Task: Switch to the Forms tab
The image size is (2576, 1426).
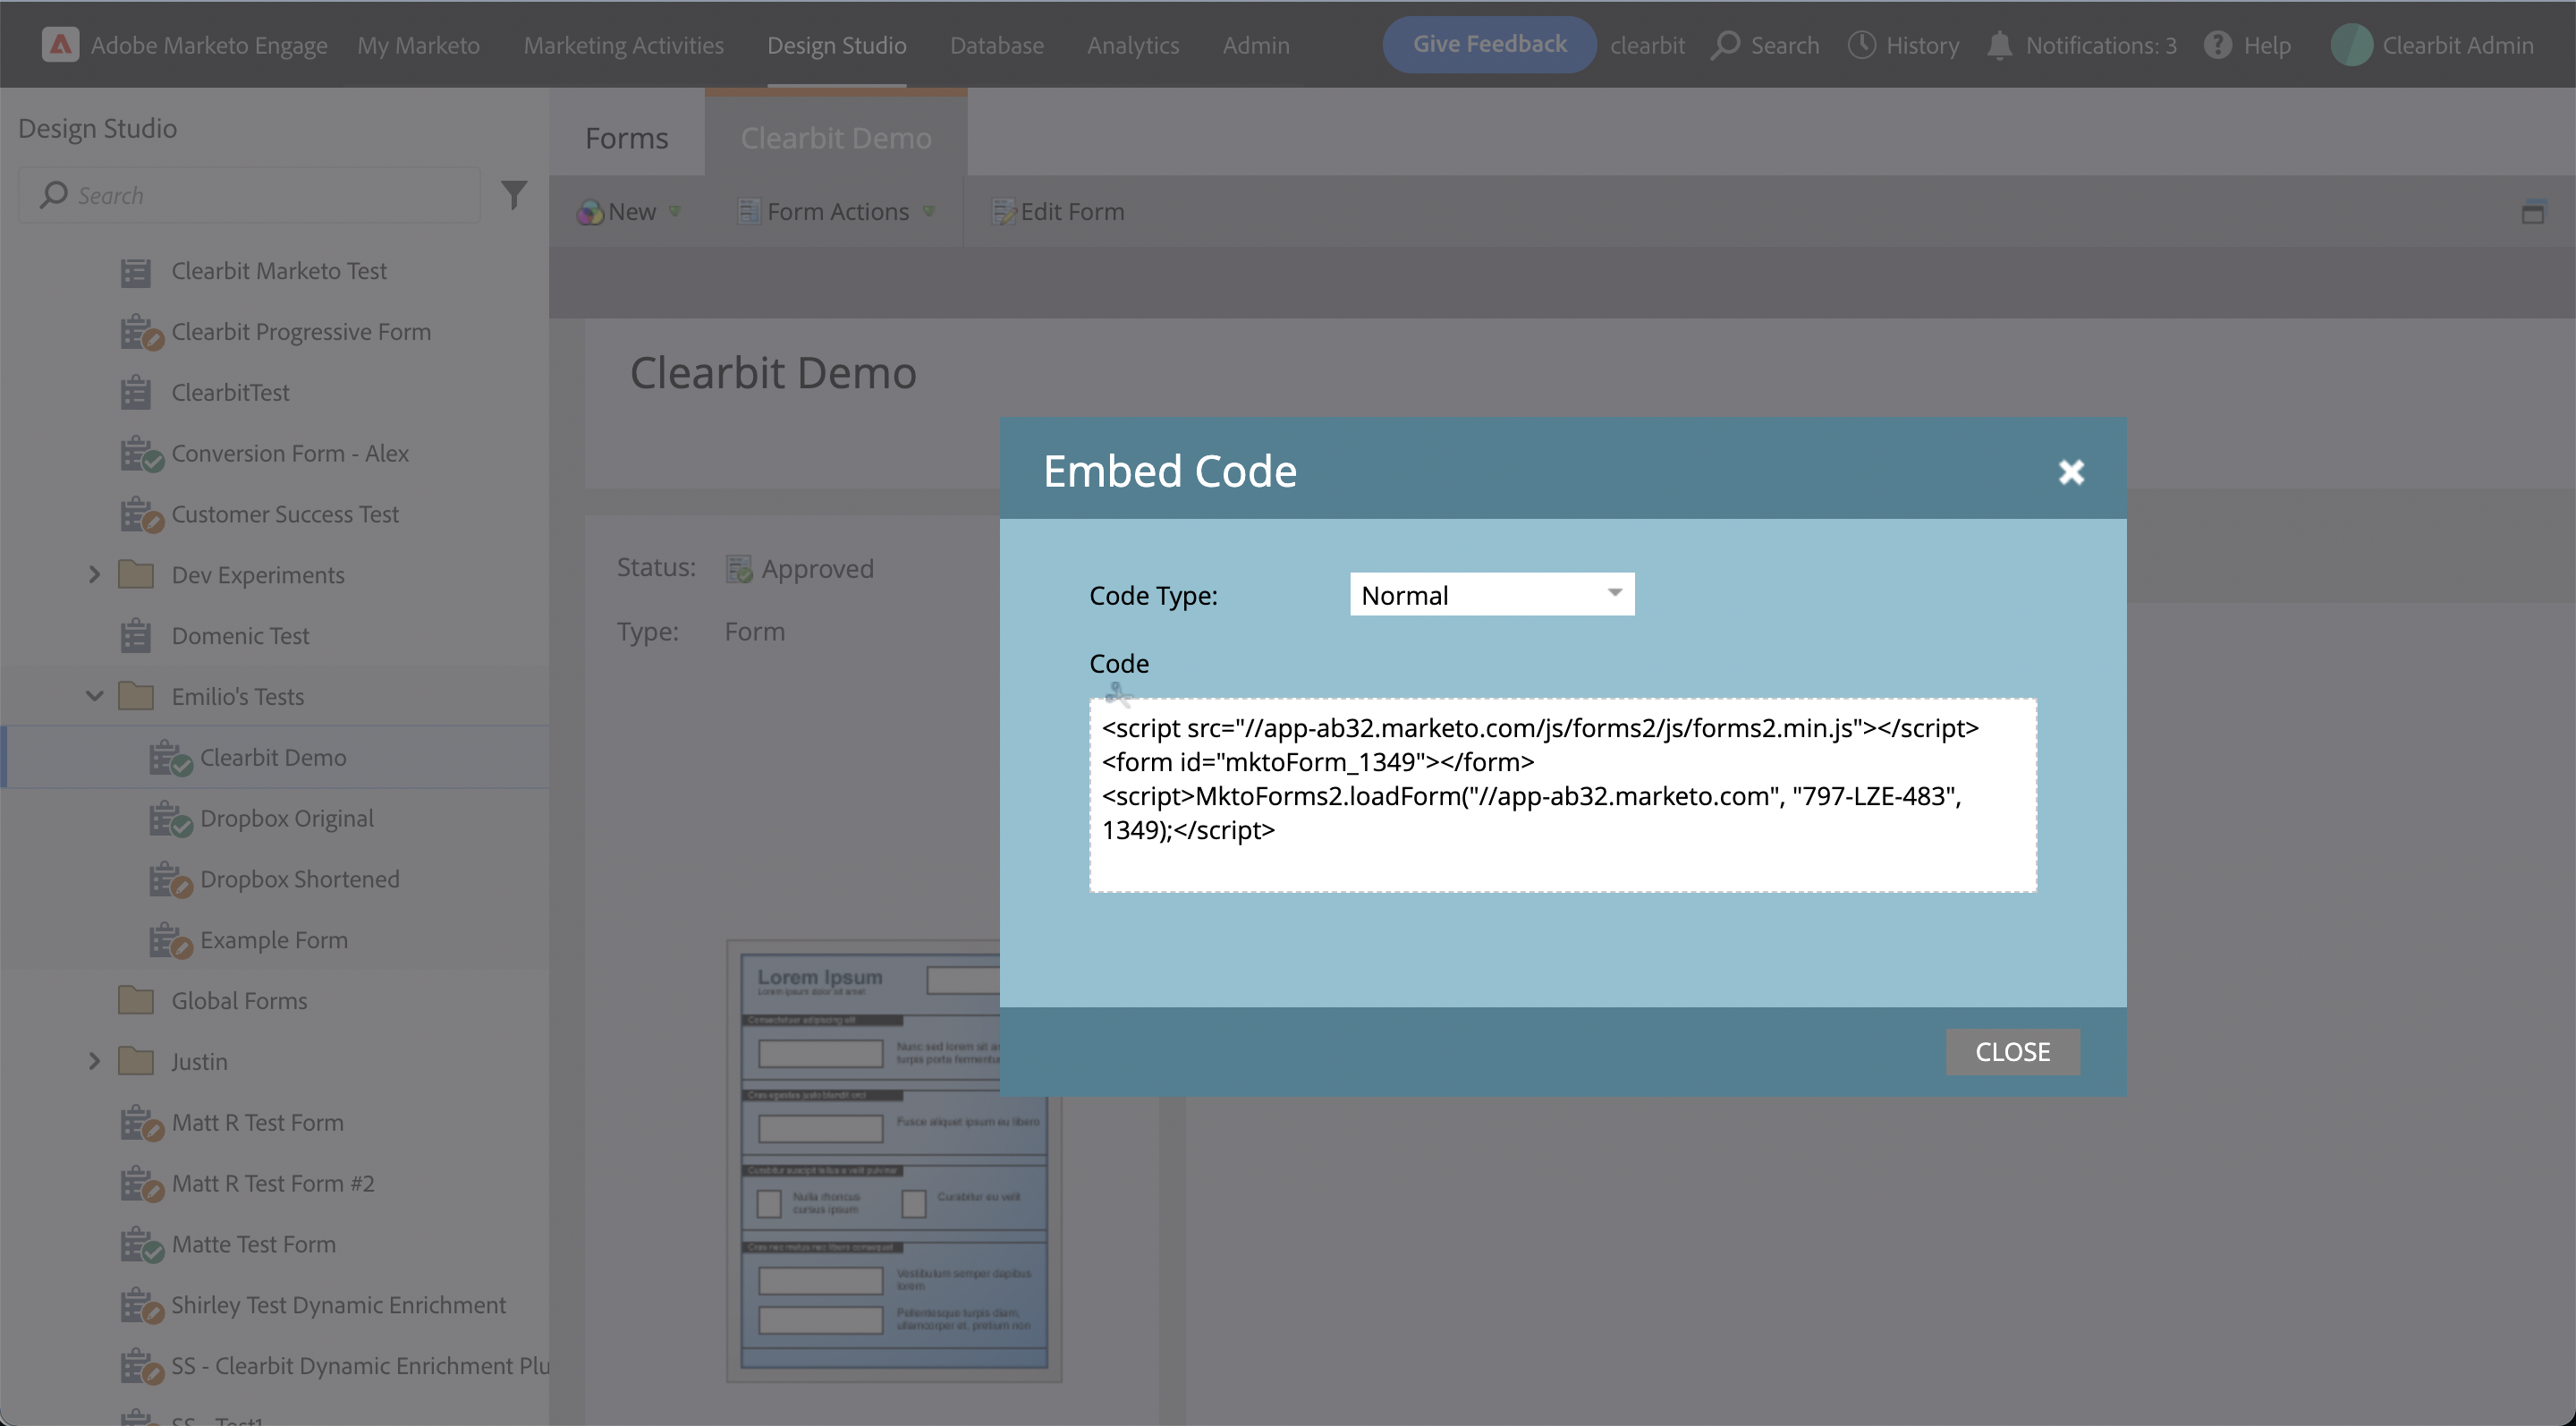Action: 626,137
